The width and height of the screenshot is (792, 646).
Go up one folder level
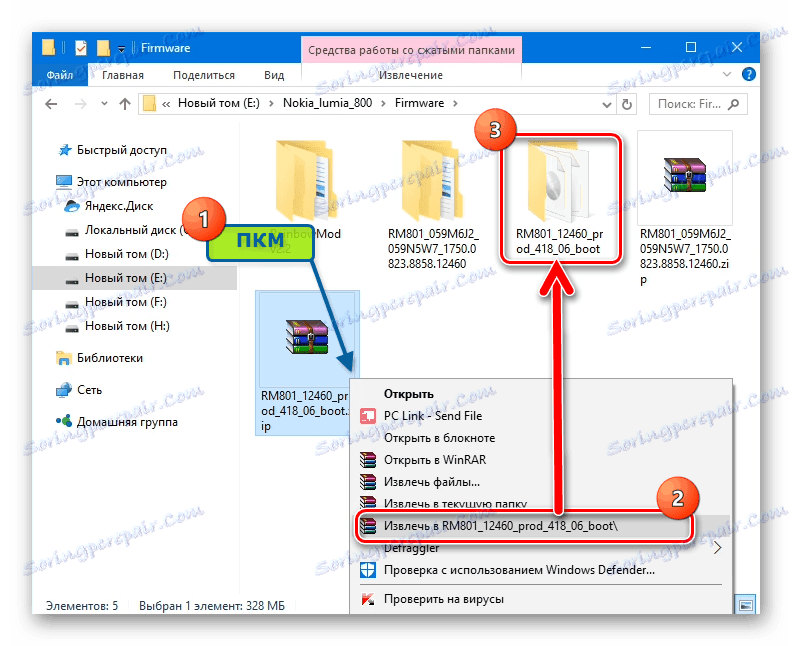(125, 104)
